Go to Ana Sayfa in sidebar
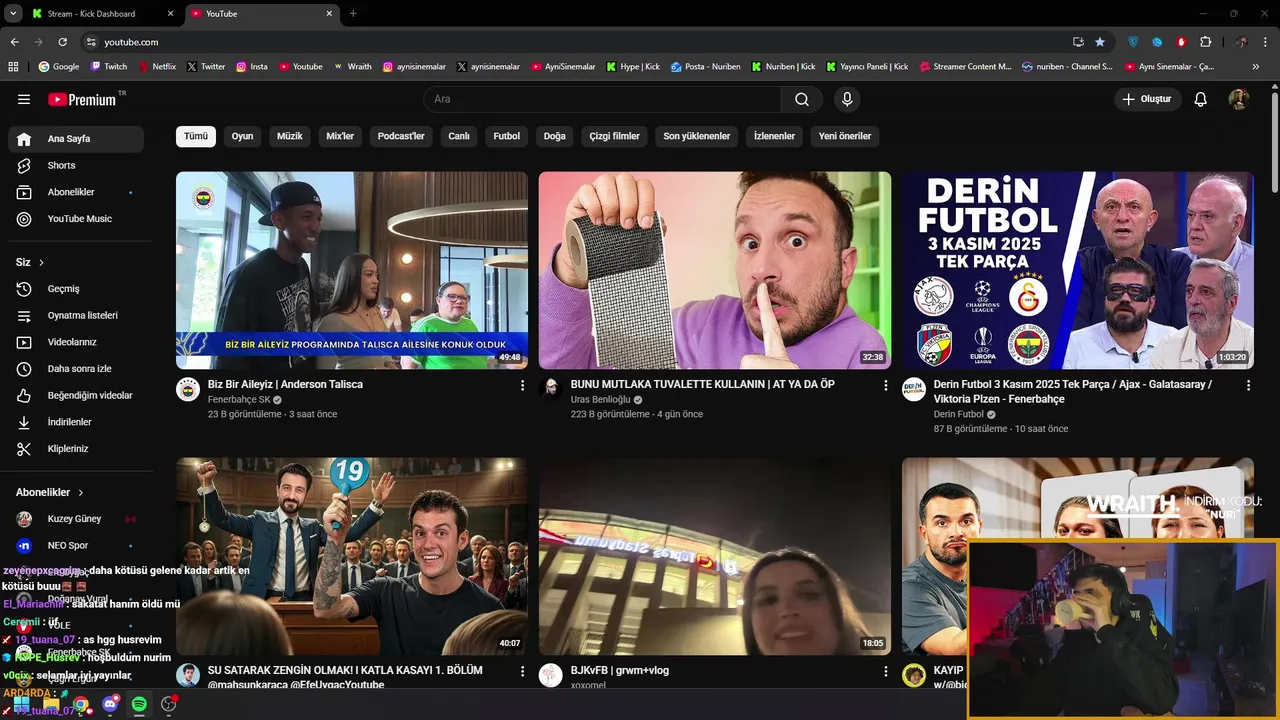Image resolution: width=1280 pixels, height=720 pixels. pos(76,139)
